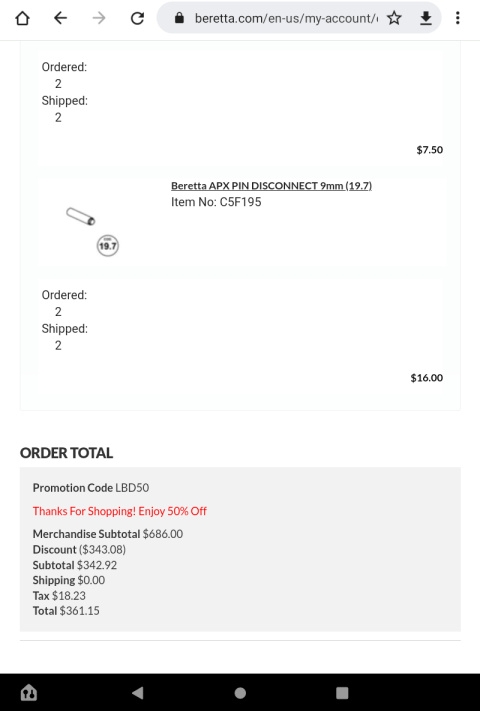Reload the page with the refresh icon
This screenshot has width=480, height=711.
click(x=137, y=18)
